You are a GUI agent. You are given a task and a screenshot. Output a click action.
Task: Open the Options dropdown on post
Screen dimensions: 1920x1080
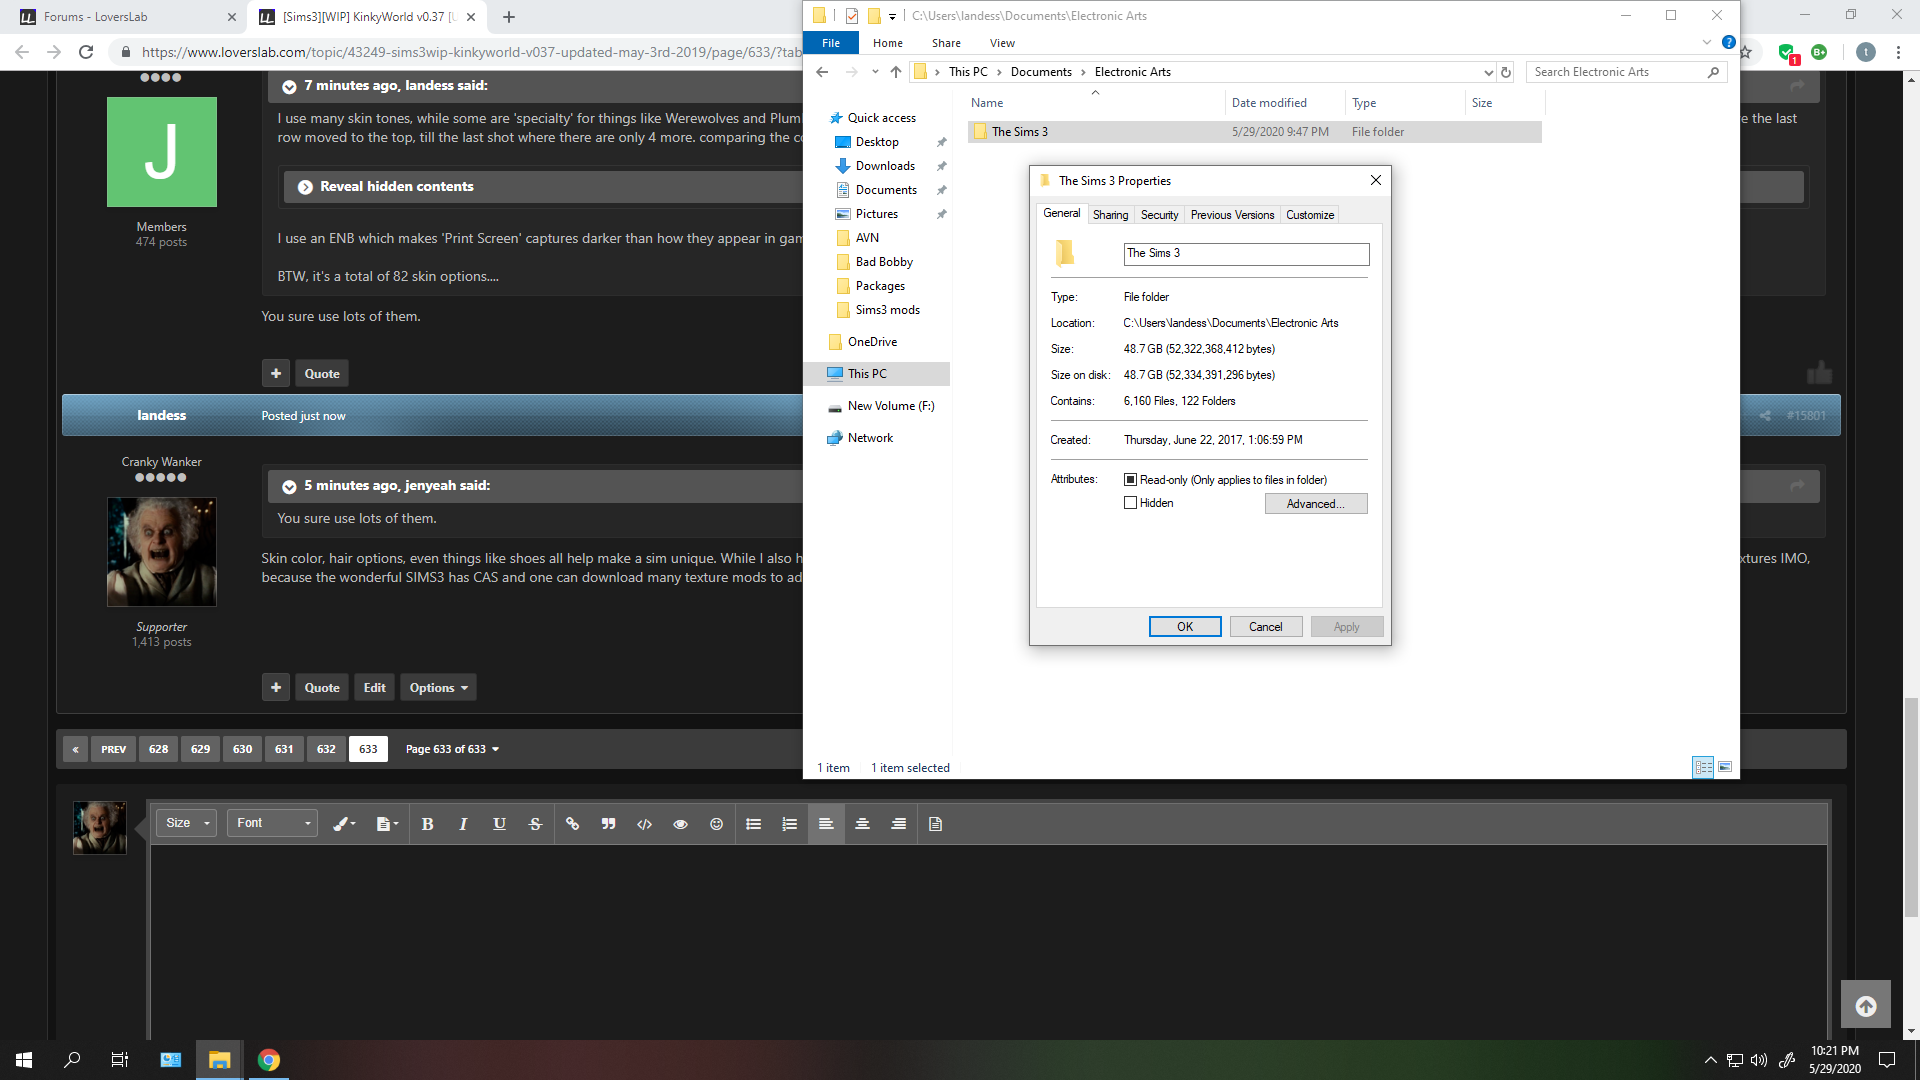(x=438, y=688)
